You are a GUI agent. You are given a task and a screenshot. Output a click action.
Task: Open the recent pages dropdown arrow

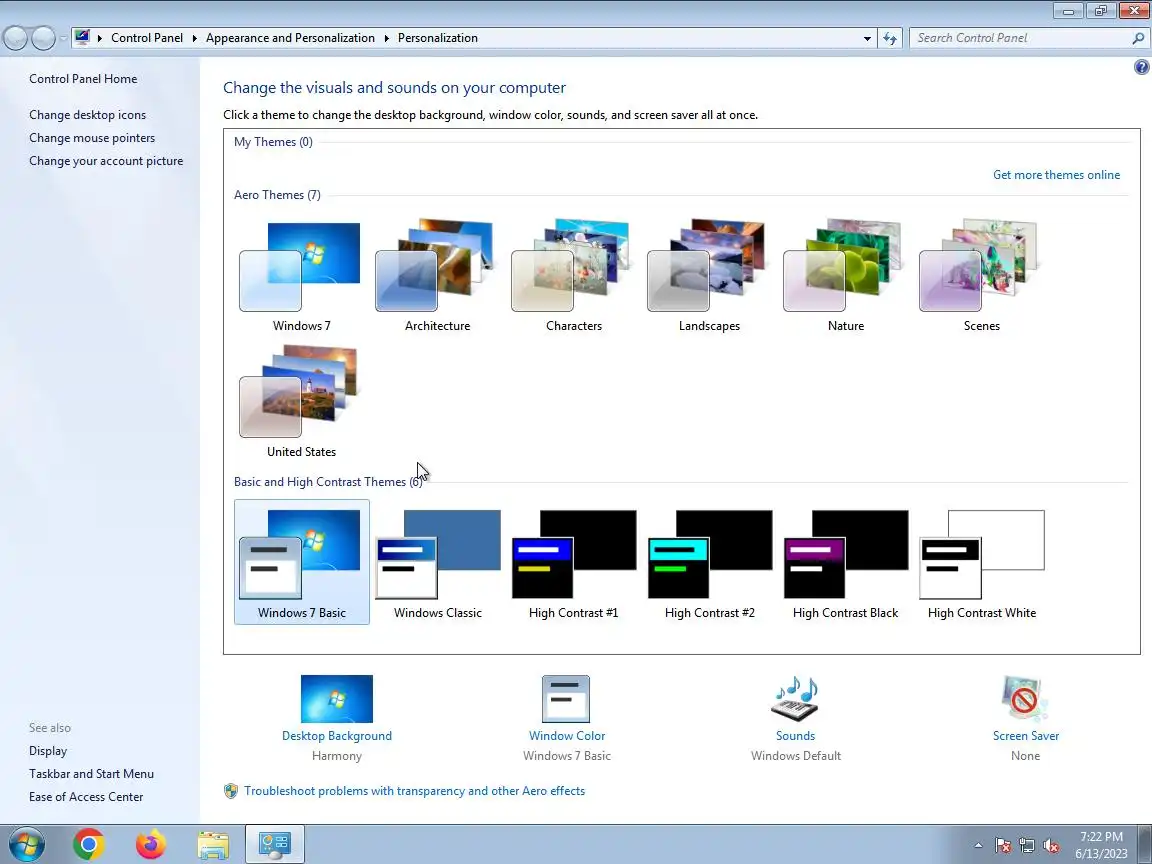point(63,38)
